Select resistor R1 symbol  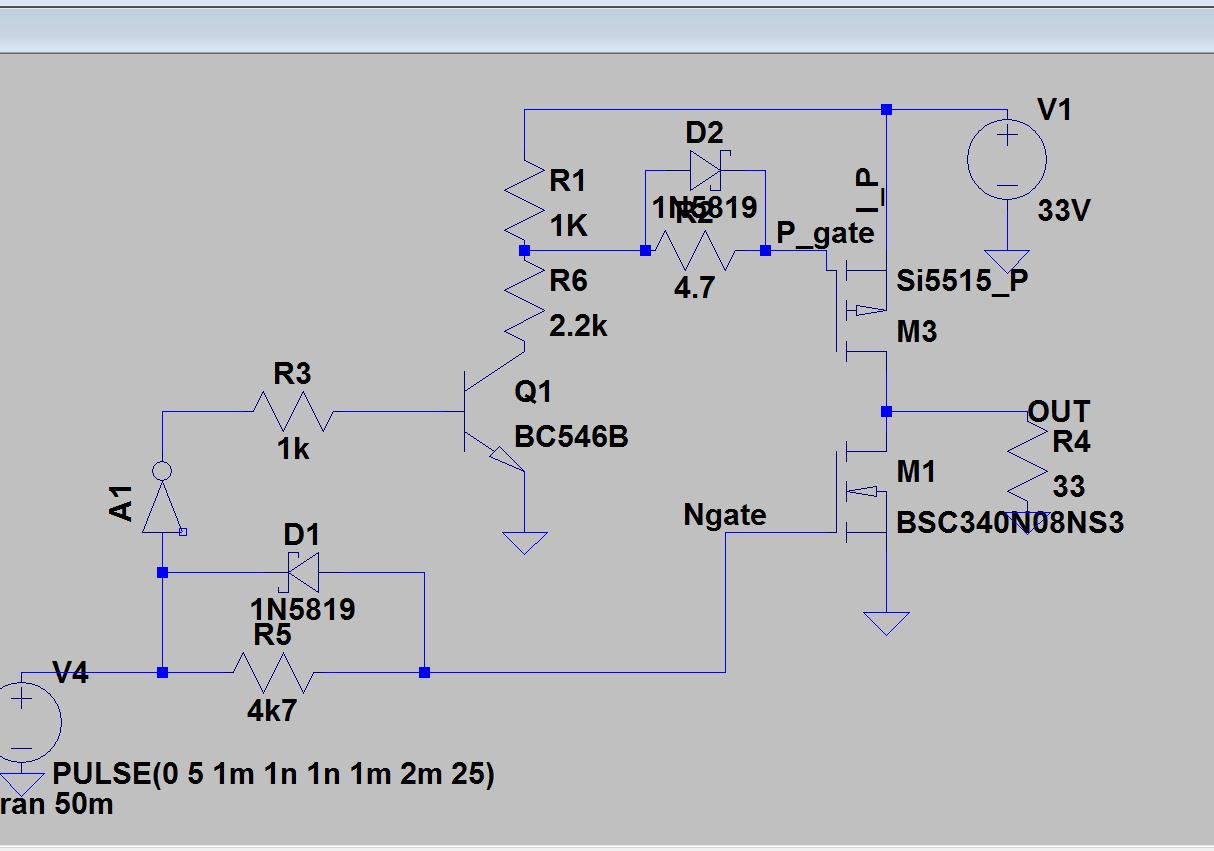(x=525, y=199)
